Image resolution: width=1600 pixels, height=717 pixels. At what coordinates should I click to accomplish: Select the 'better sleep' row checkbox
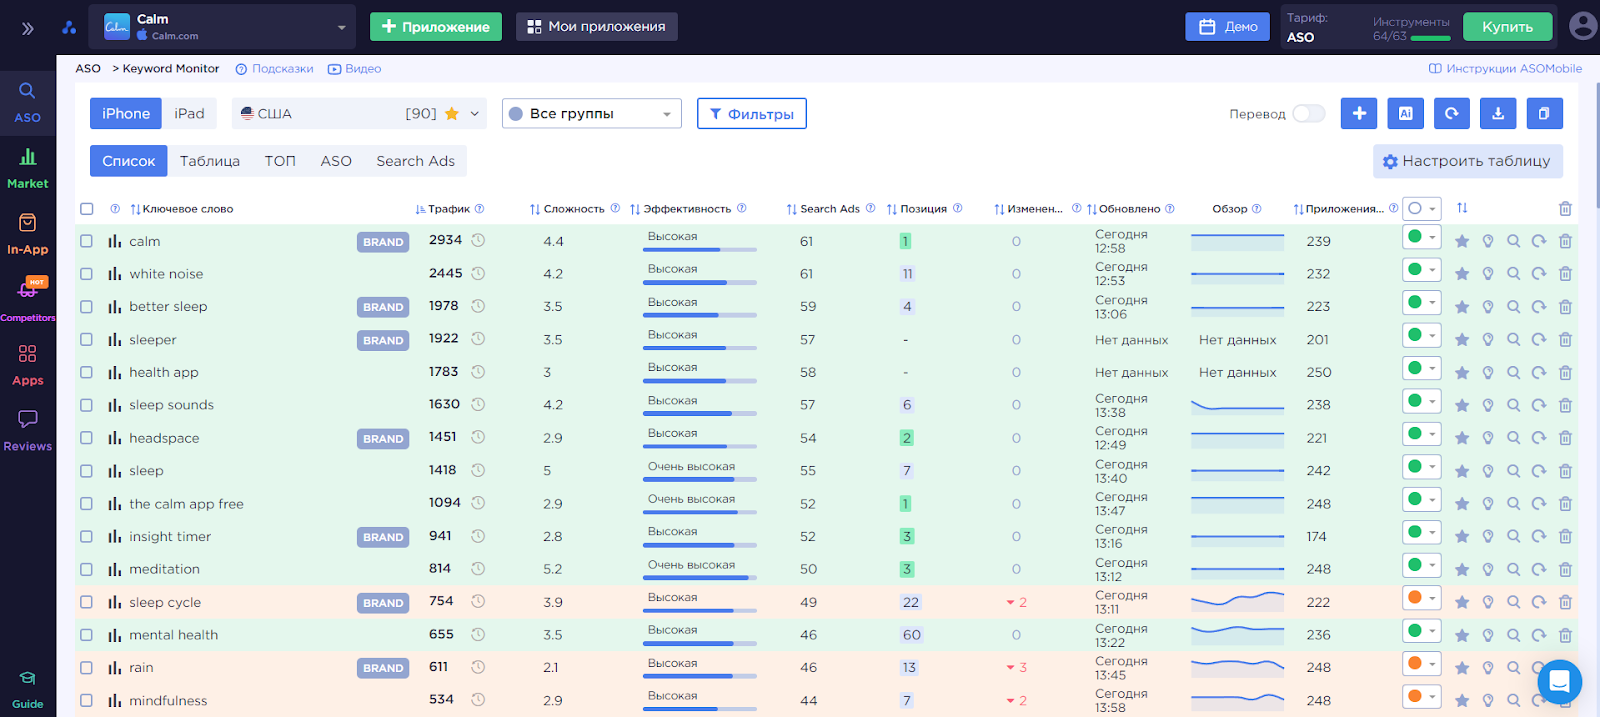(87, 307)
